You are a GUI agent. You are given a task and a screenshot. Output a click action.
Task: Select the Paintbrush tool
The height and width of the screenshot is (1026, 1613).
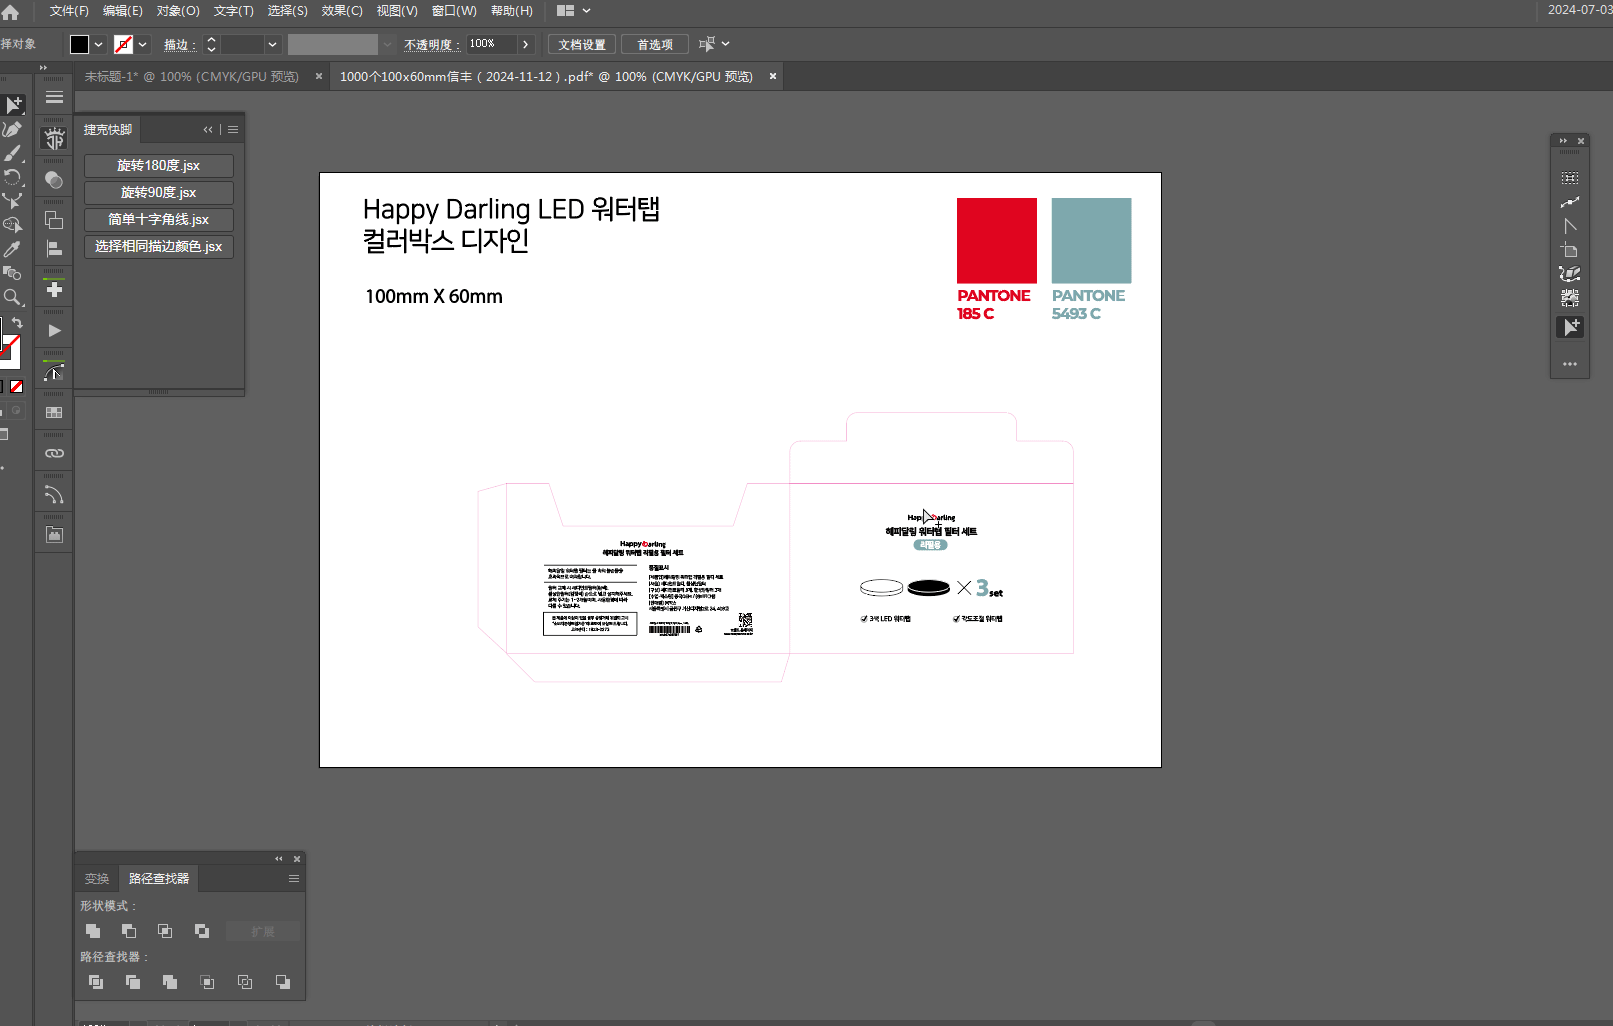[12, 153]
